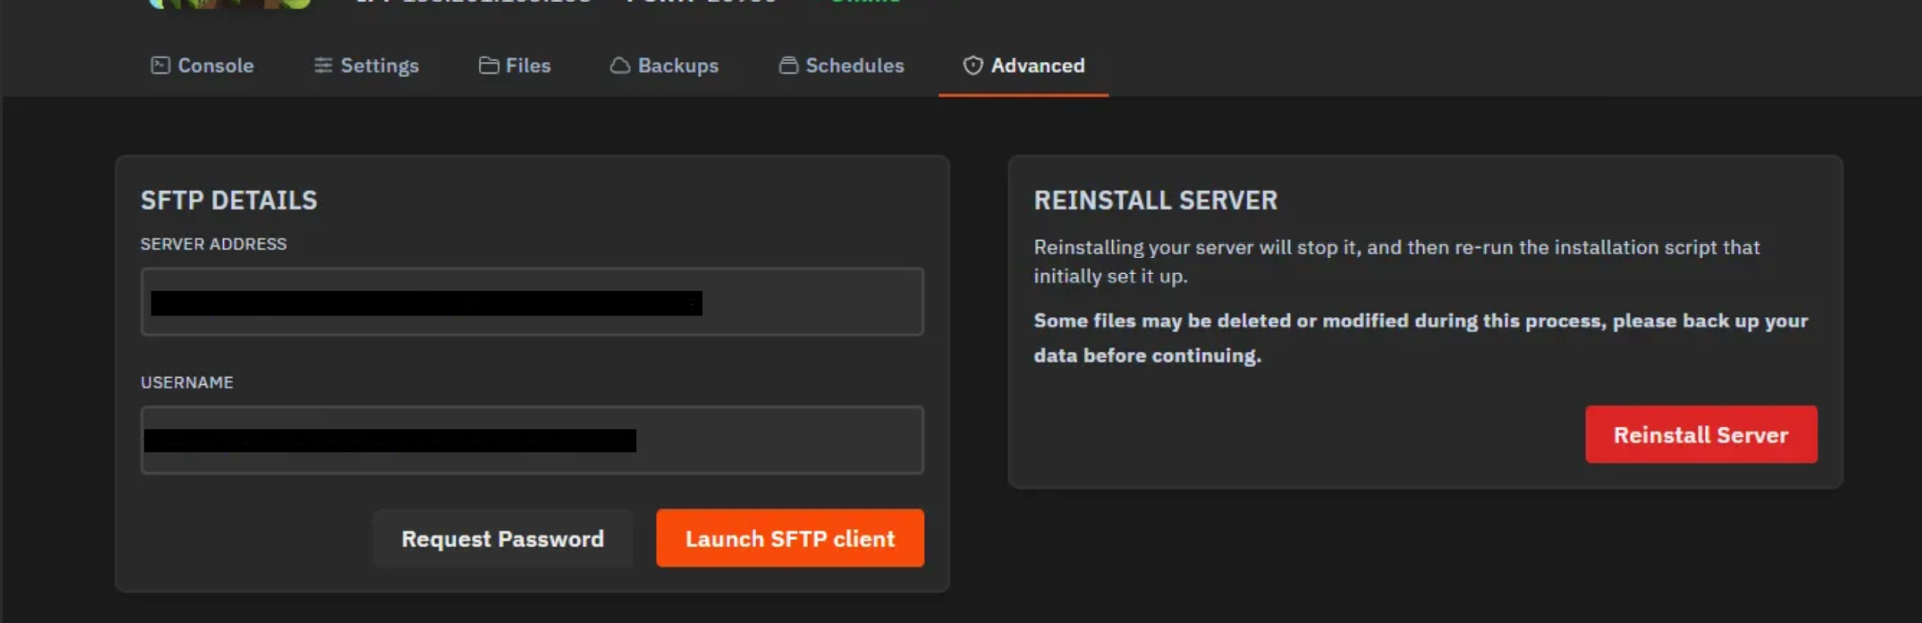Click the Advanced shield icon
This screenshot has width=1922, height=623.
tap(973, 65)
